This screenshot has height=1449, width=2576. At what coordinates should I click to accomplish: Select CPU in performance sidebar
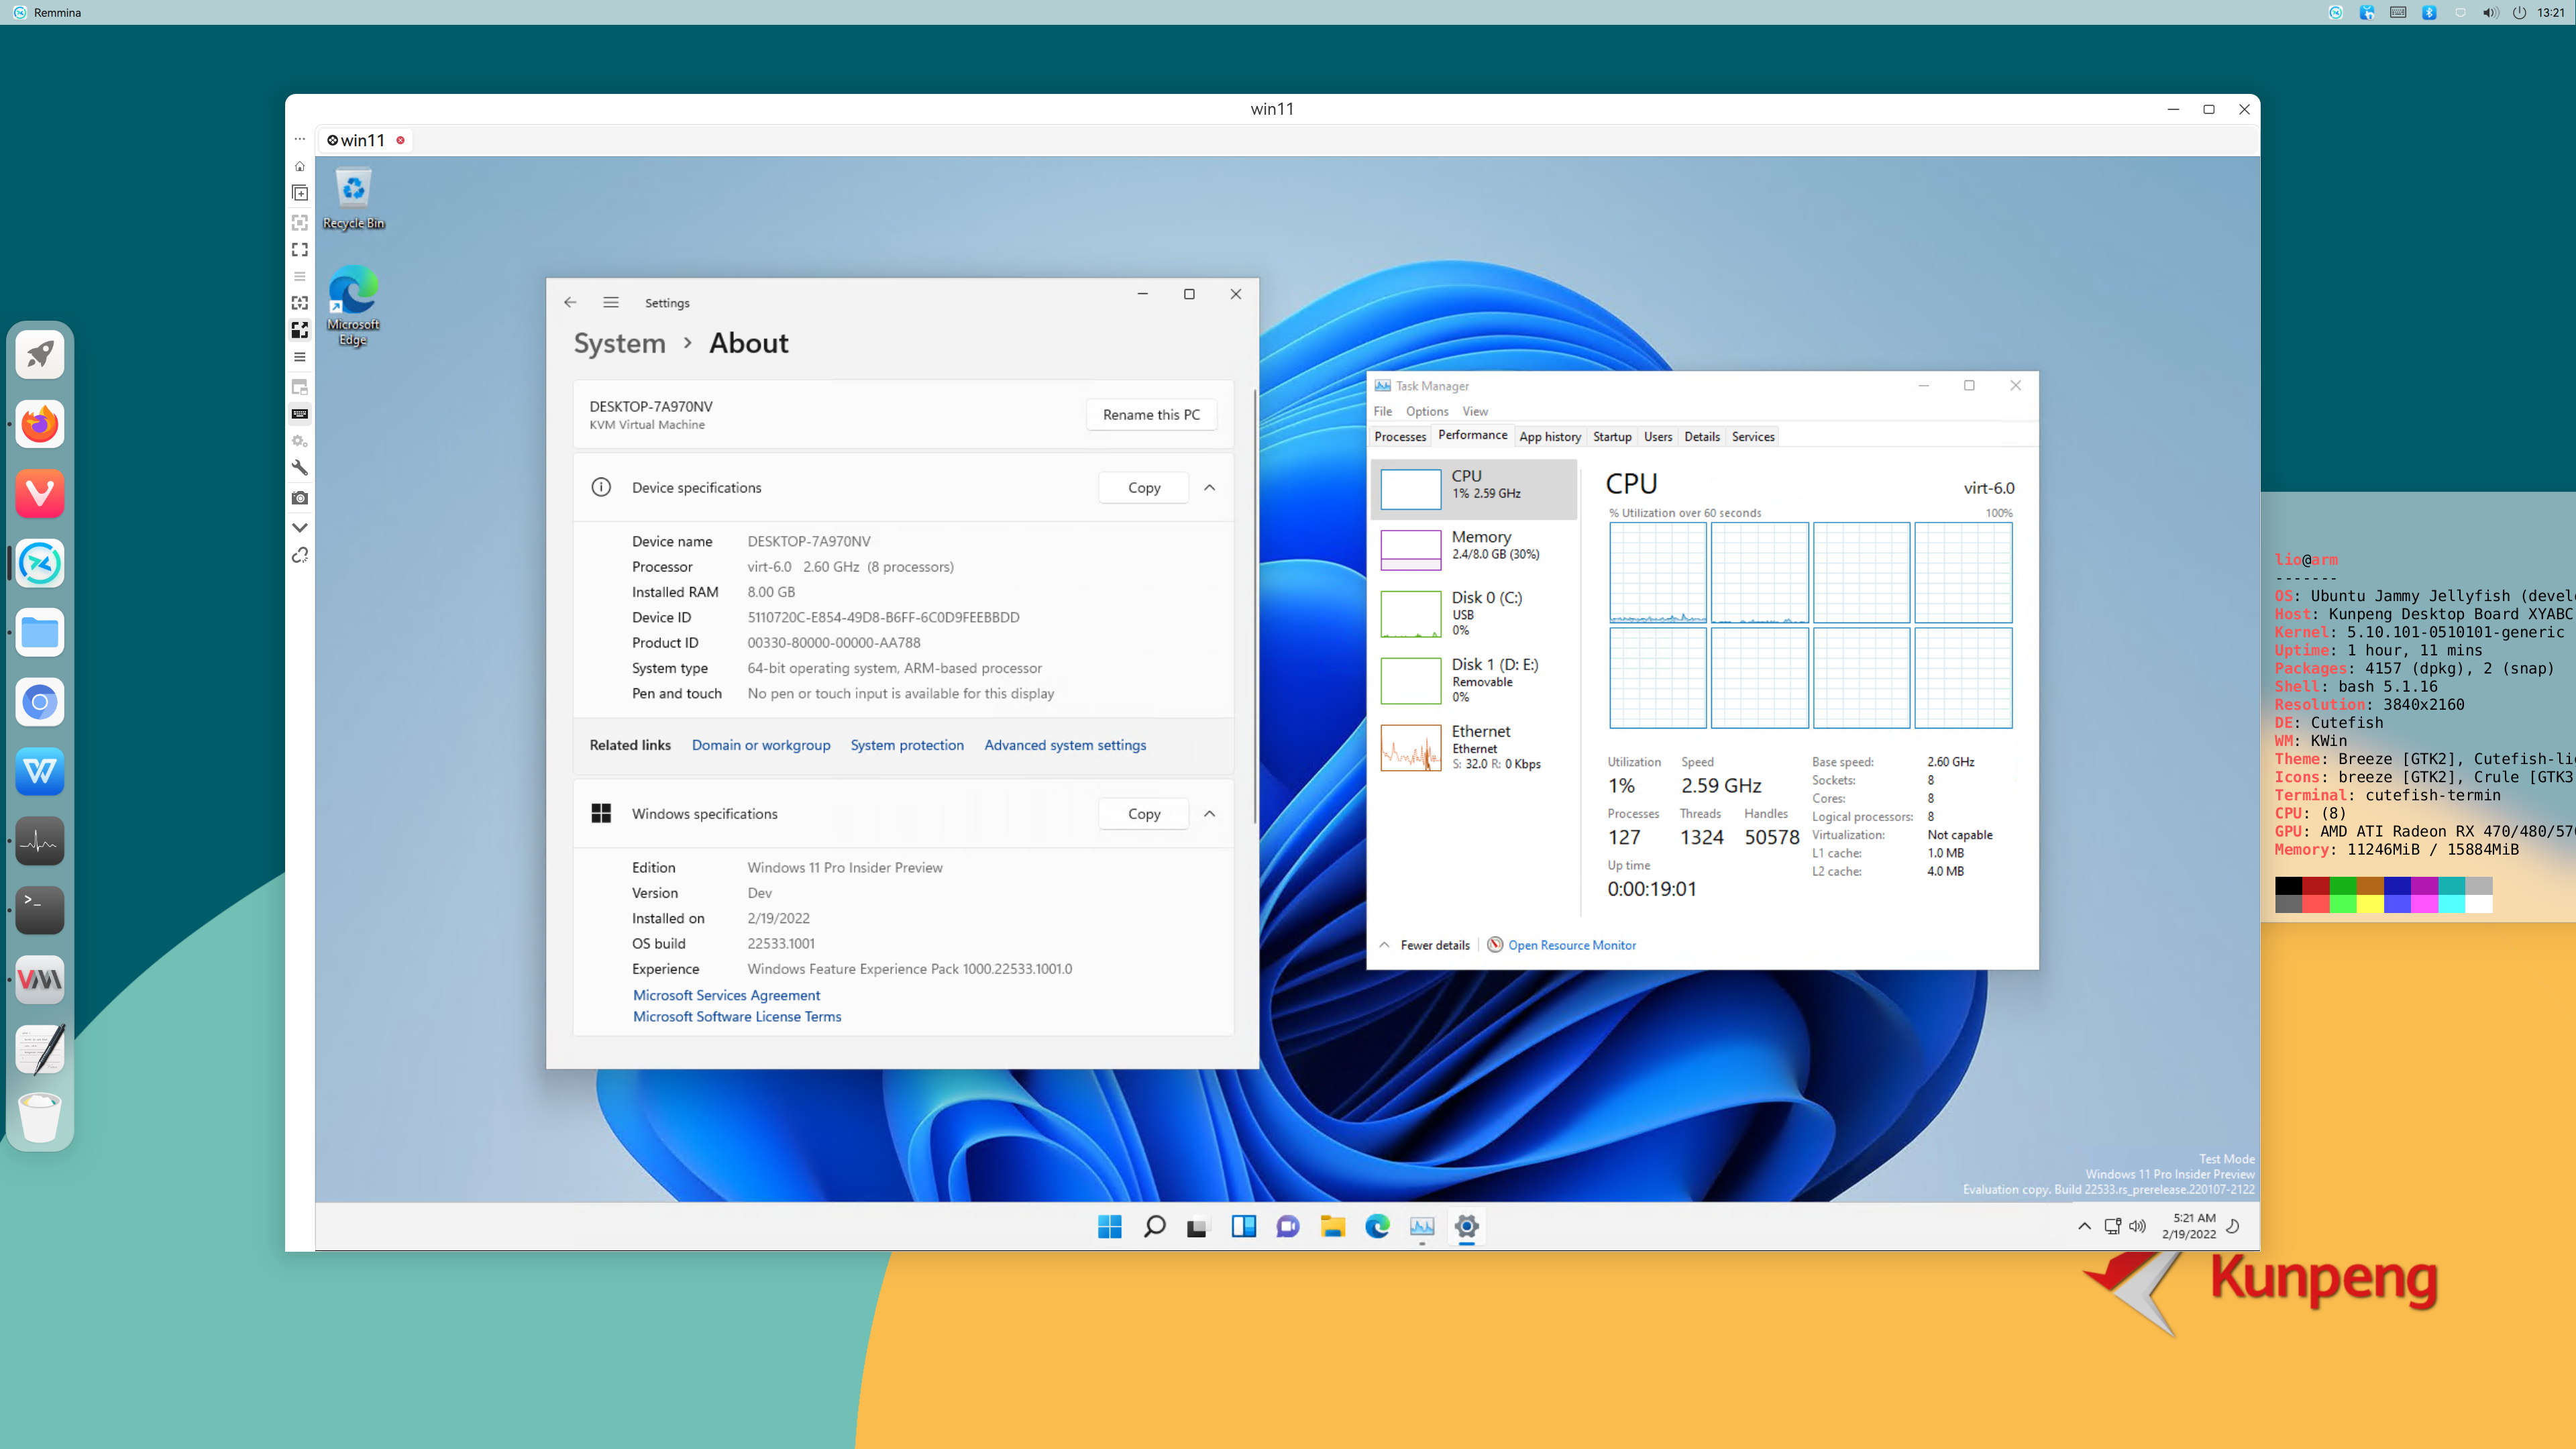coord(1474,489)
